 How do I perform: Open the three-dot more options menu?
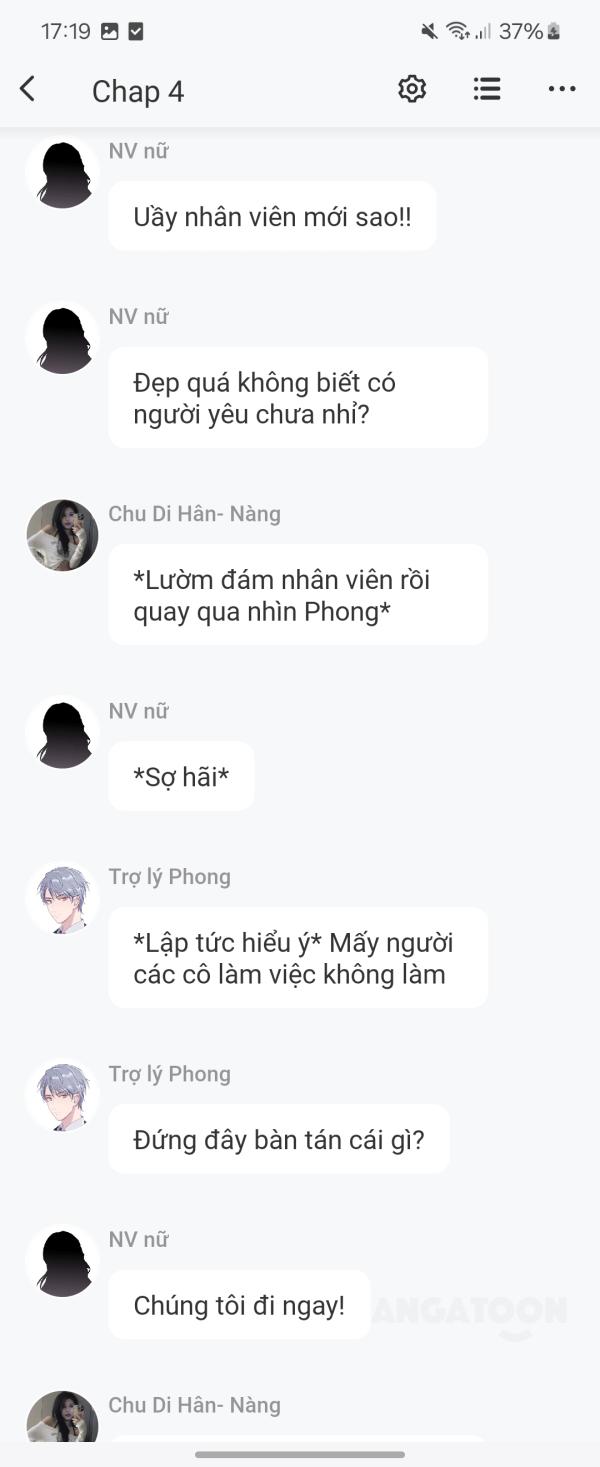(x=562, y=90)
